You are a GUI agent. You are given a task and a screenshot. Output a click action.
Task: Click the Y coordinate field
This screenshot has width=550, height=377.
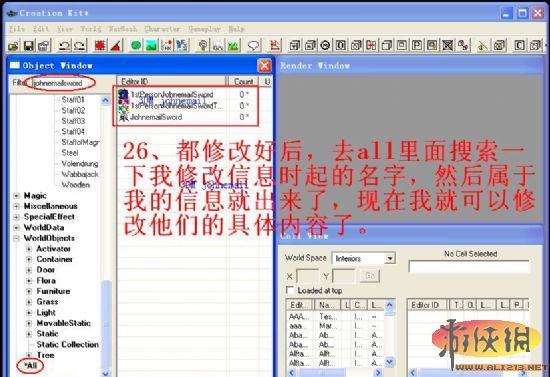(x=343, y=276)
